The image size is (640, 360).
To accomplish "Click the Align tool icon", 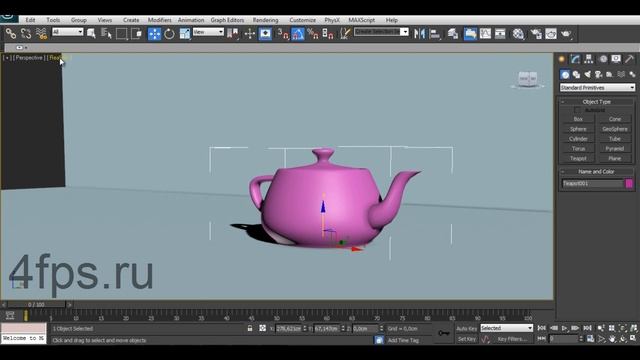I will 435,33.
